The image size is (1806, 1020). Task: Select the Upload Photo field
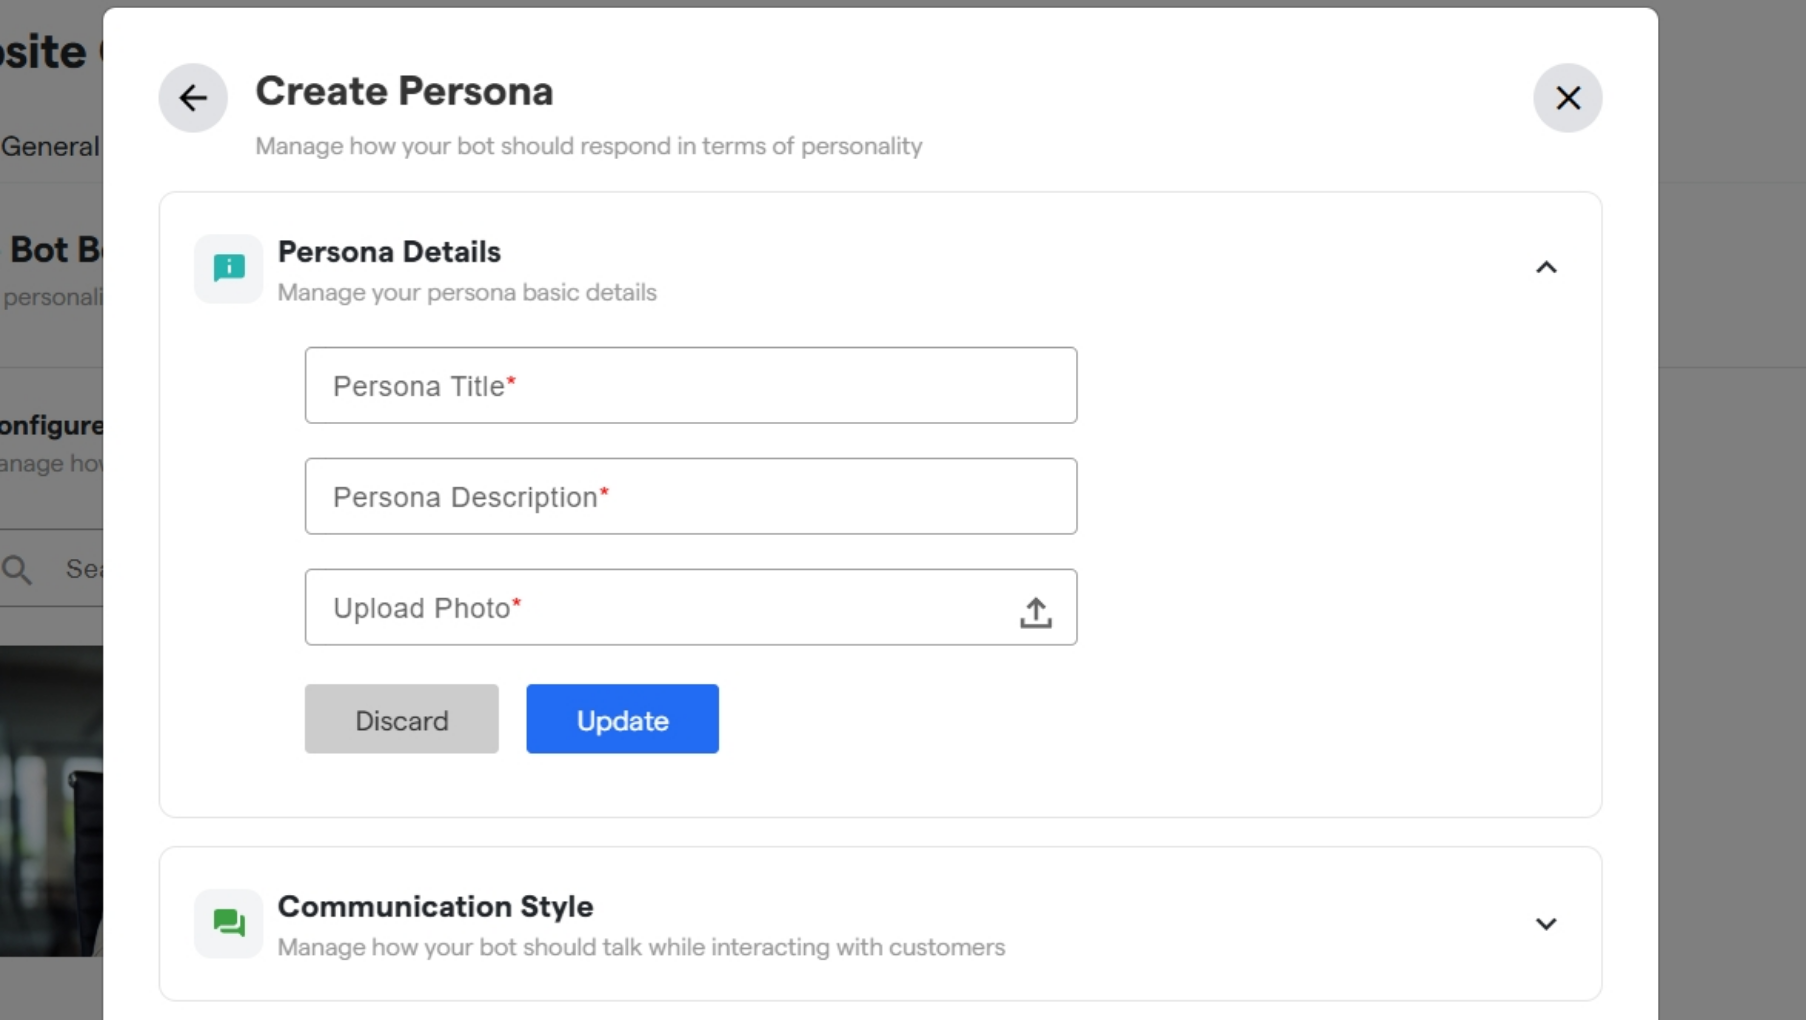[x=691, y=608]
